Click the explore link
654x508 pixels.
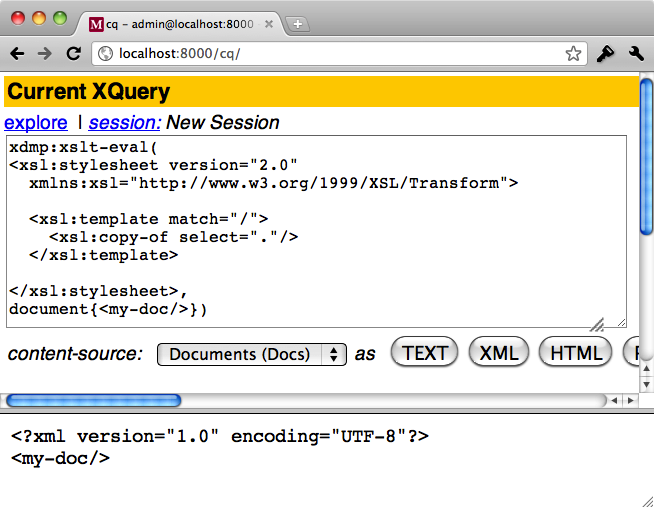[36, 123]
